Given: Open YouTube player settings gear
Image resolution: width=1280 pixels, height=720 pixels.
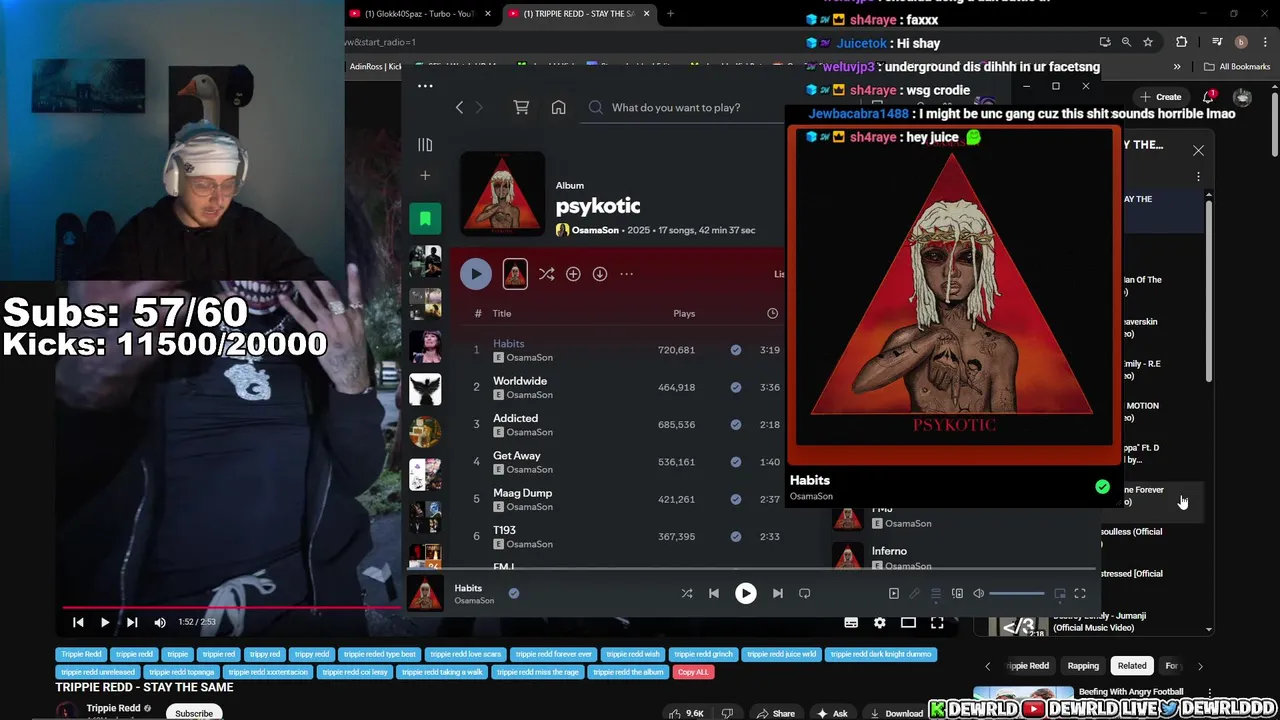Looking at the screenshot, I should point(880,622).
